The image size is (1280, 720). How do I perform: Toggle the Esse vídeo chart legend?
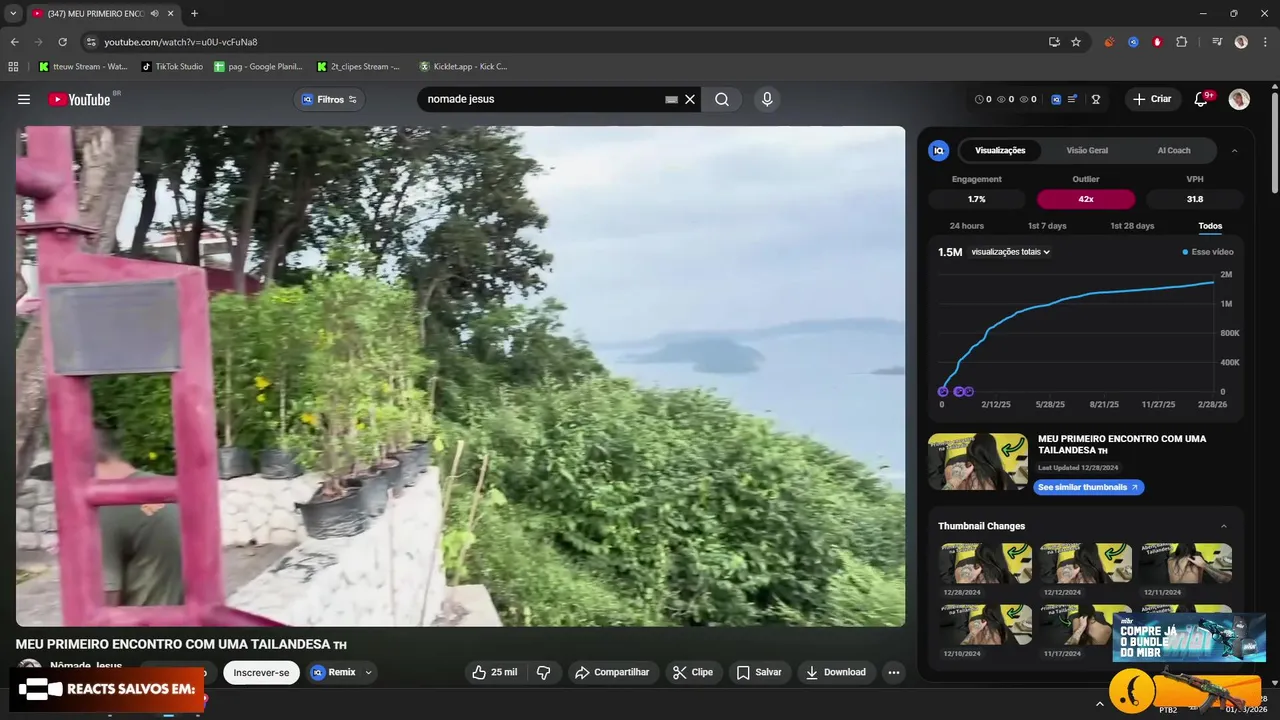(x=1208, y=252)
